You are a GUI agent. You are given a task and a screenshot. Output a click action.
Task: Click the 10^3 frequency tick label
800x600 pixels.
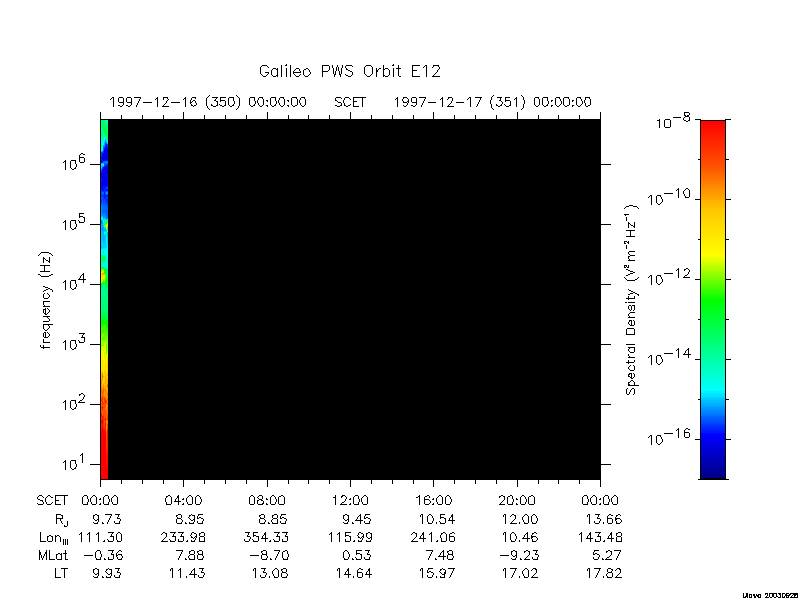tap(74, 343)
